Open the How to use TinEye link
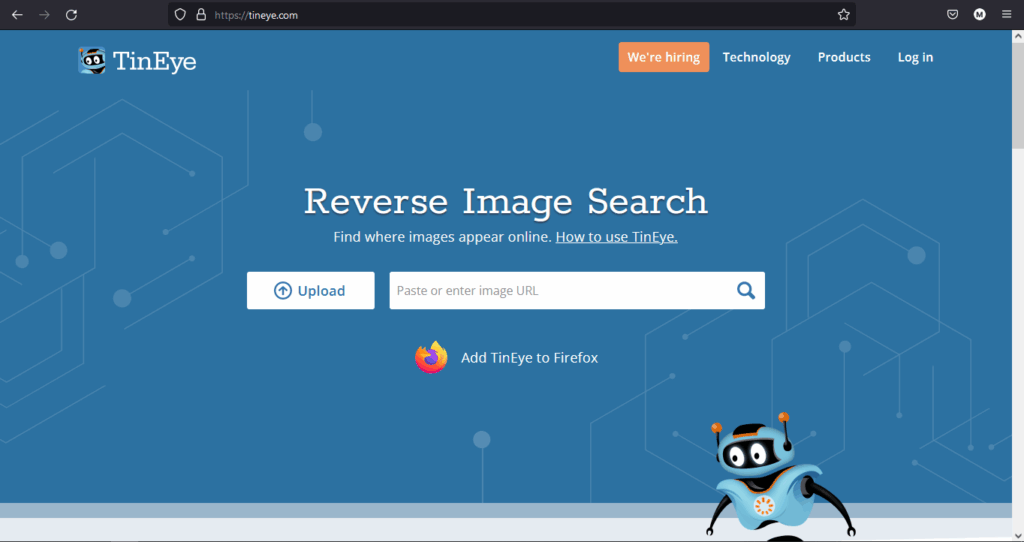Screen dimensions: 1024x542 pos(616,237)
